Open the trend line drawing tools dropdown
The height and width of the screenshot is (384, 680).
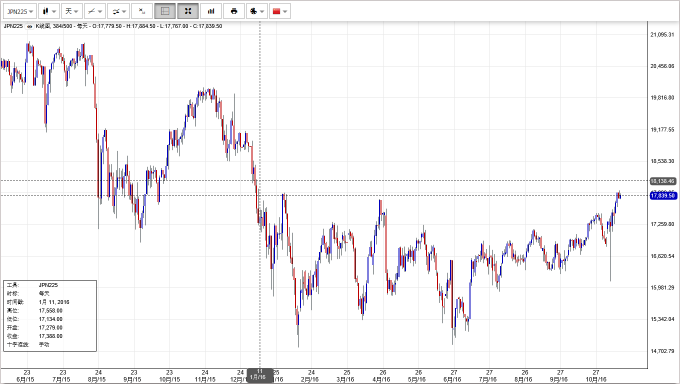pyautogui.click(x=95, y=11)
